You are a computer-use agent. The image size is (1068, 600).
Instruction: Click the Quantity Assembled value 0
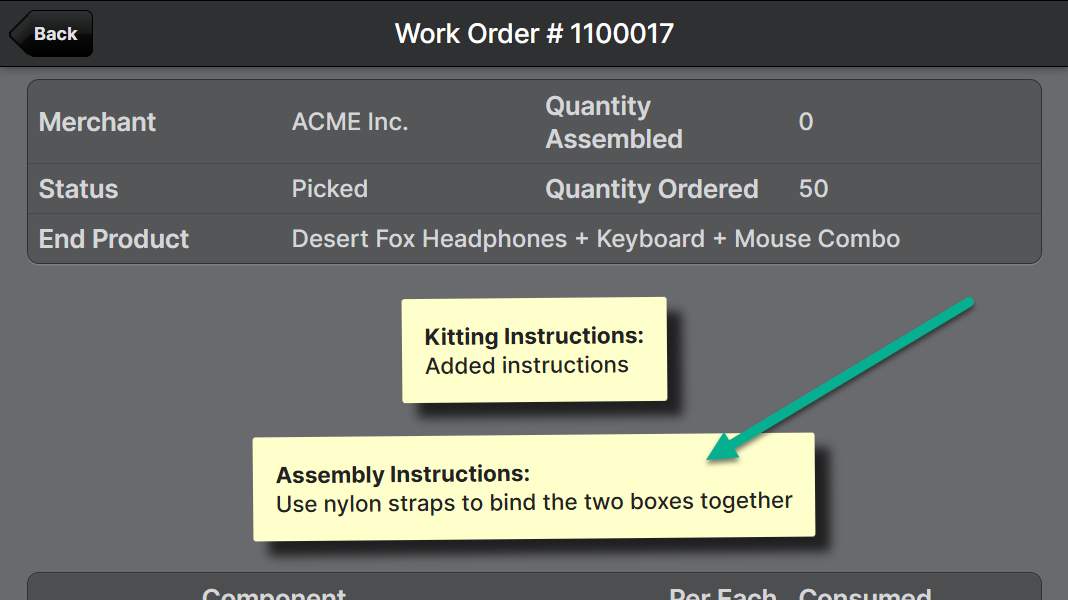[x=806, y=122]
